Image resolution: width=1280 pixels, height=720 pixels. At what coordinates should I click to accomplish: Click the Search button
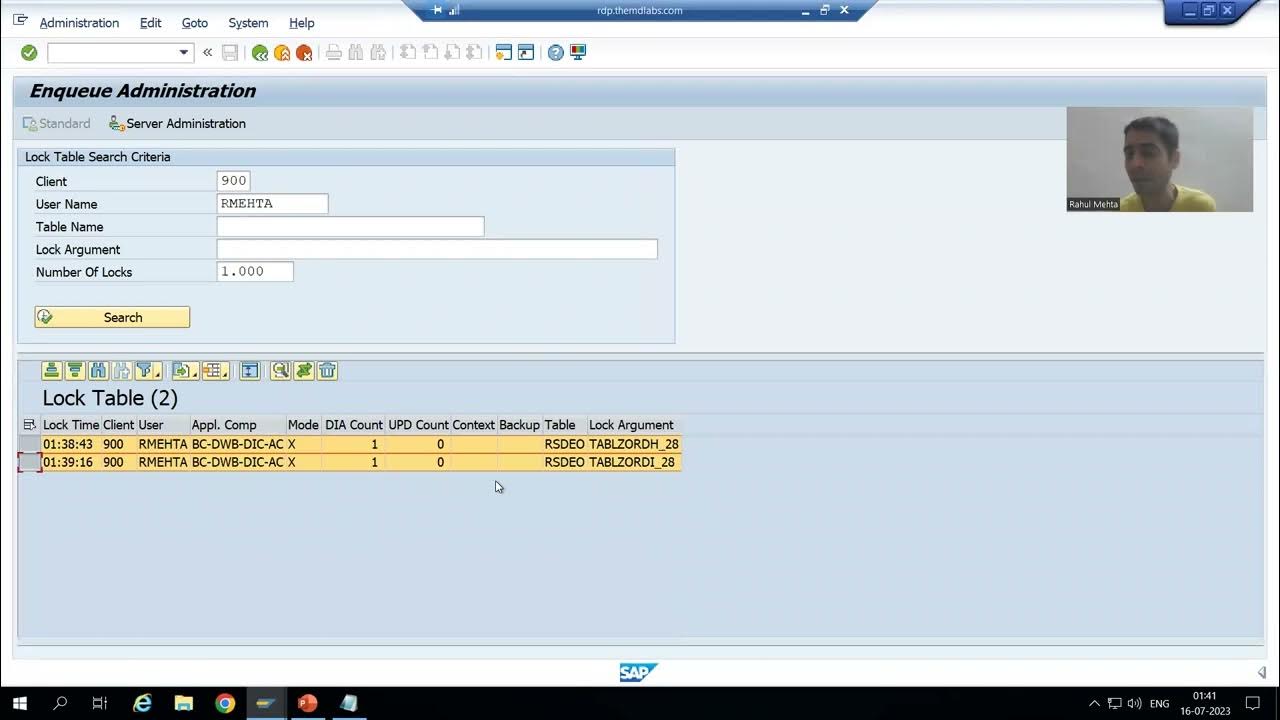click(112, 317)
